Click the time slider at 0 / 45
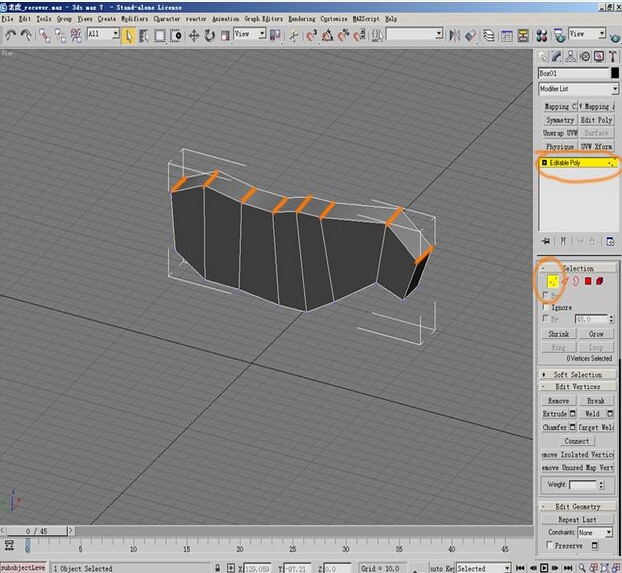This screenshot has width=622, height=573. click(x=36, y=531)
